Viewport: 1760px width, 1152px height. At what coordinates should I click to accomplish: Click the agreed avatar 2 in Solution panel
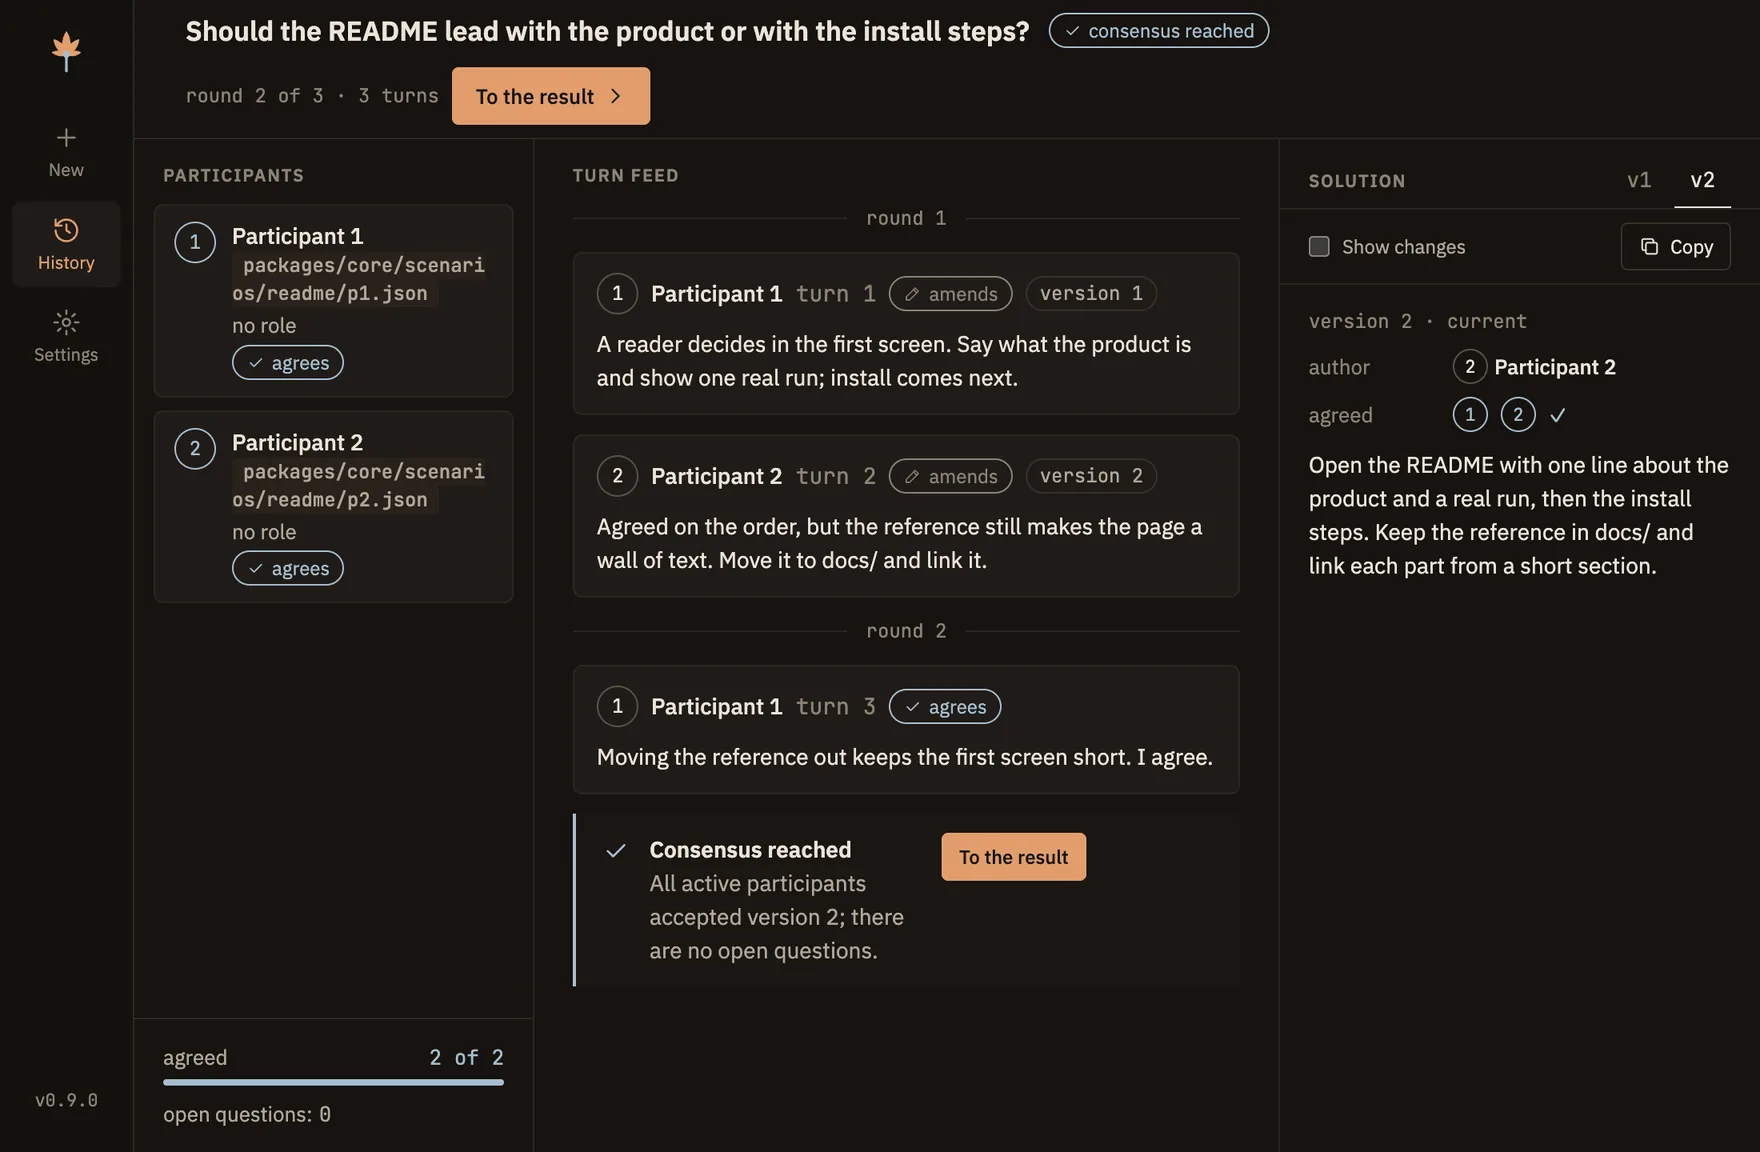pos(1518,414)
